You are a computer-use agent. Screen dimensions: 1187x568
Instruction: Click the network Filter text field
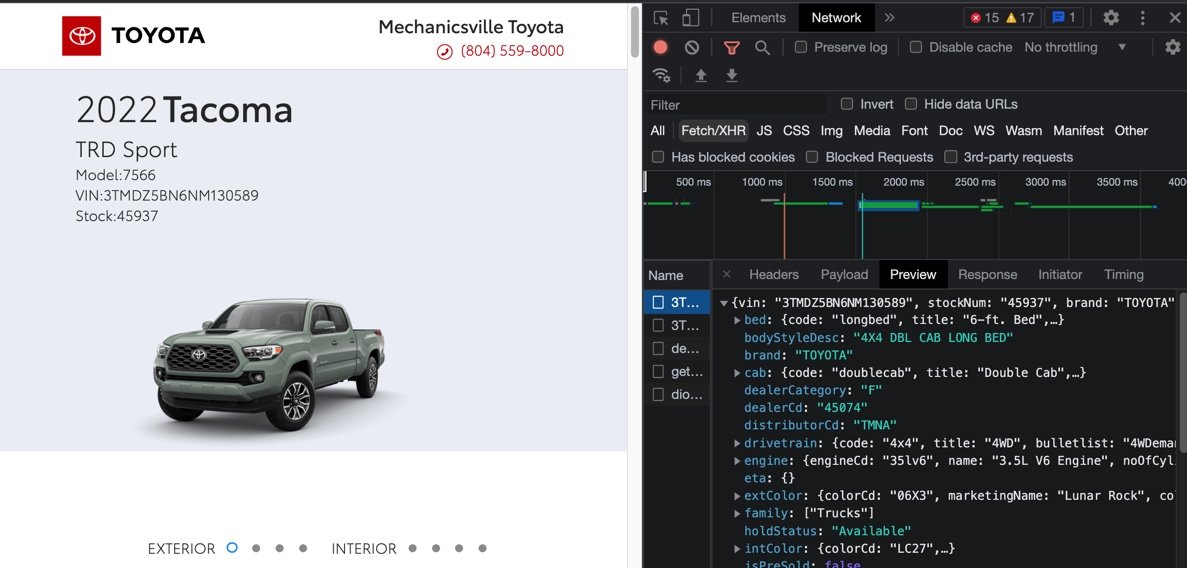click(737, 105)
